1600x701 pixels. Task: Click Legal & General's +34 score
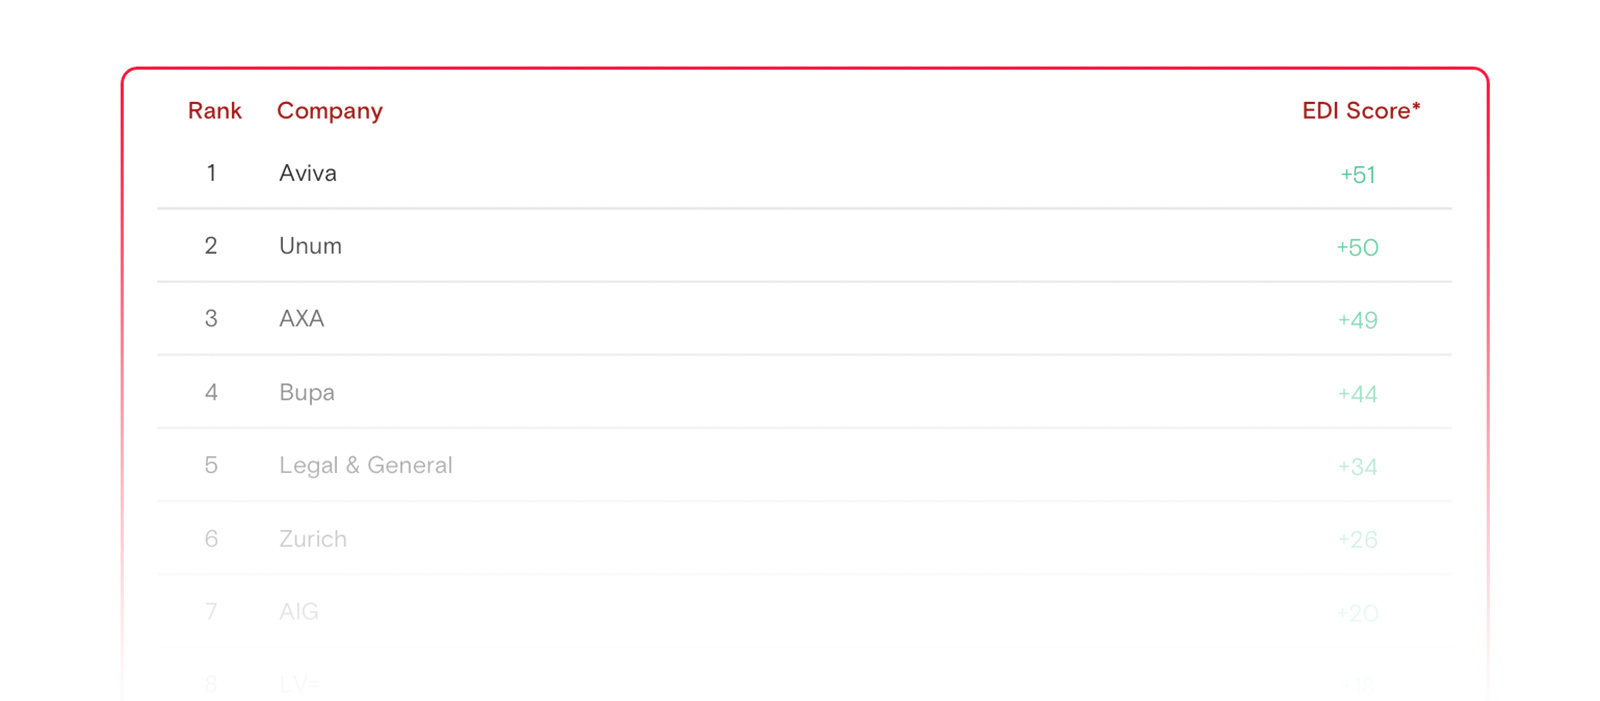click(1358, 467)
